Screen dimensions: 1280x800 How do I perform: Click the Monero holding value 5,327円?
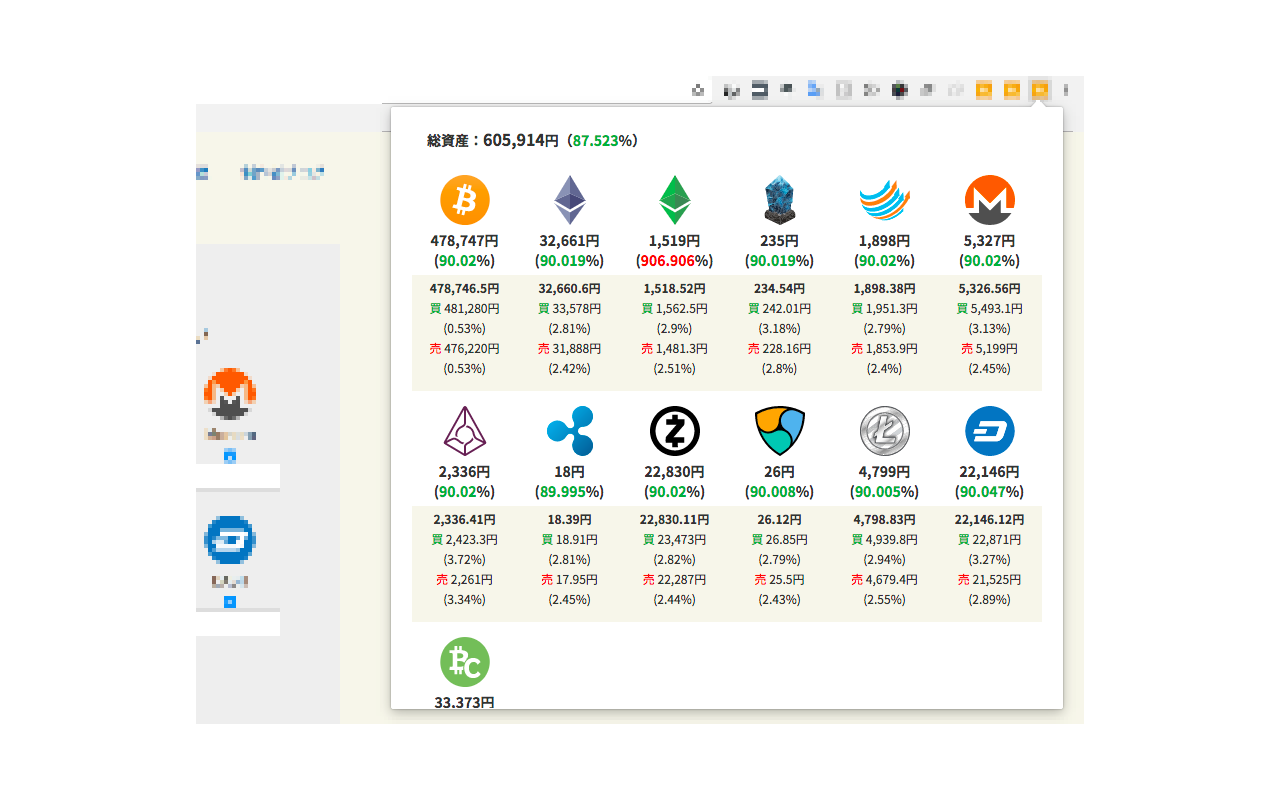(x=990, y=241)
